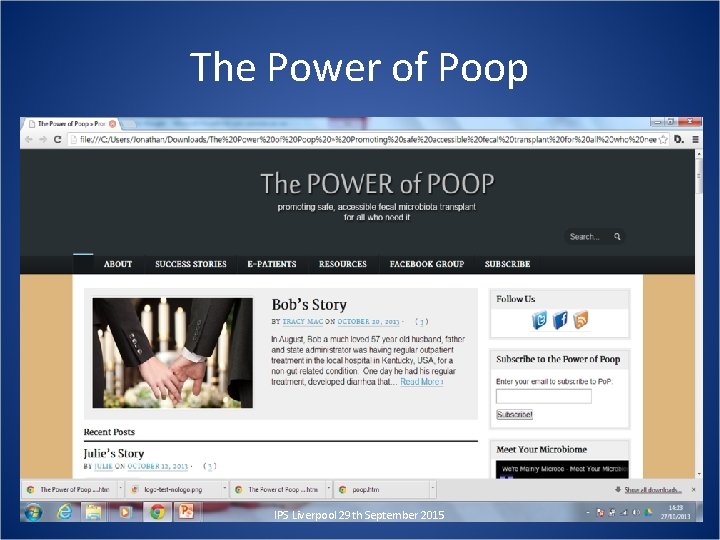The height and width of the screenshot is (540, 720).
Task: Click the search magnifier icon
Action: [617, 236]
